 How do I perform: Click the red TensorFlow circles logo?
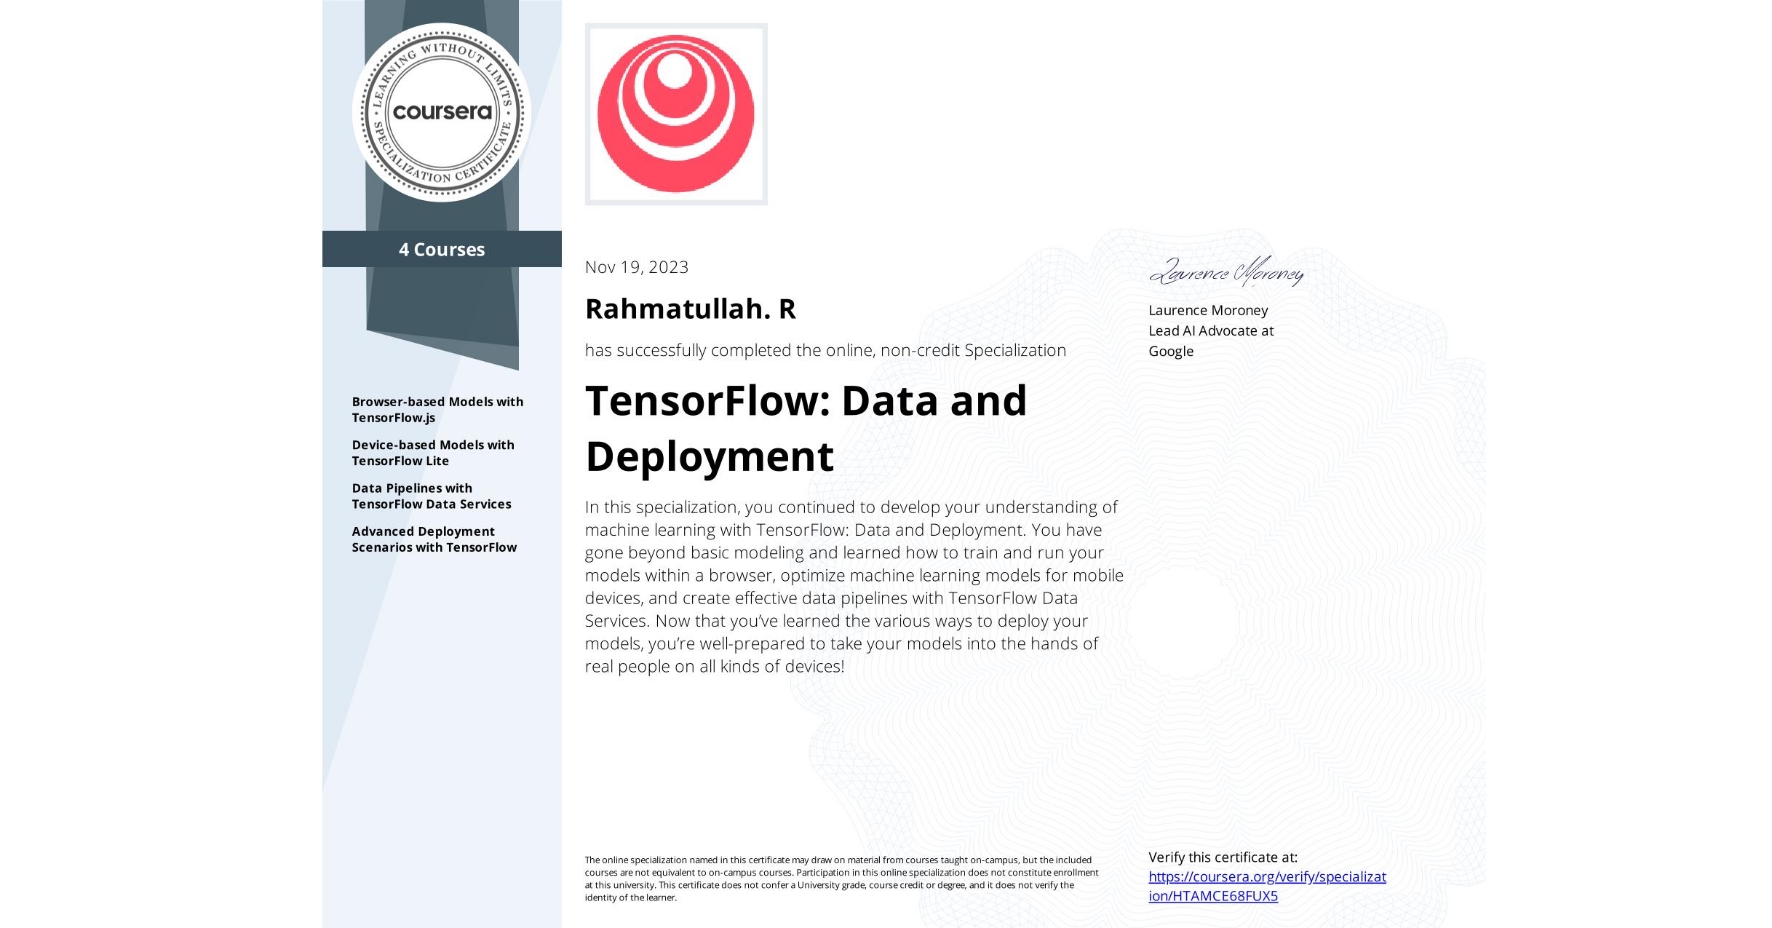(678, 113)
